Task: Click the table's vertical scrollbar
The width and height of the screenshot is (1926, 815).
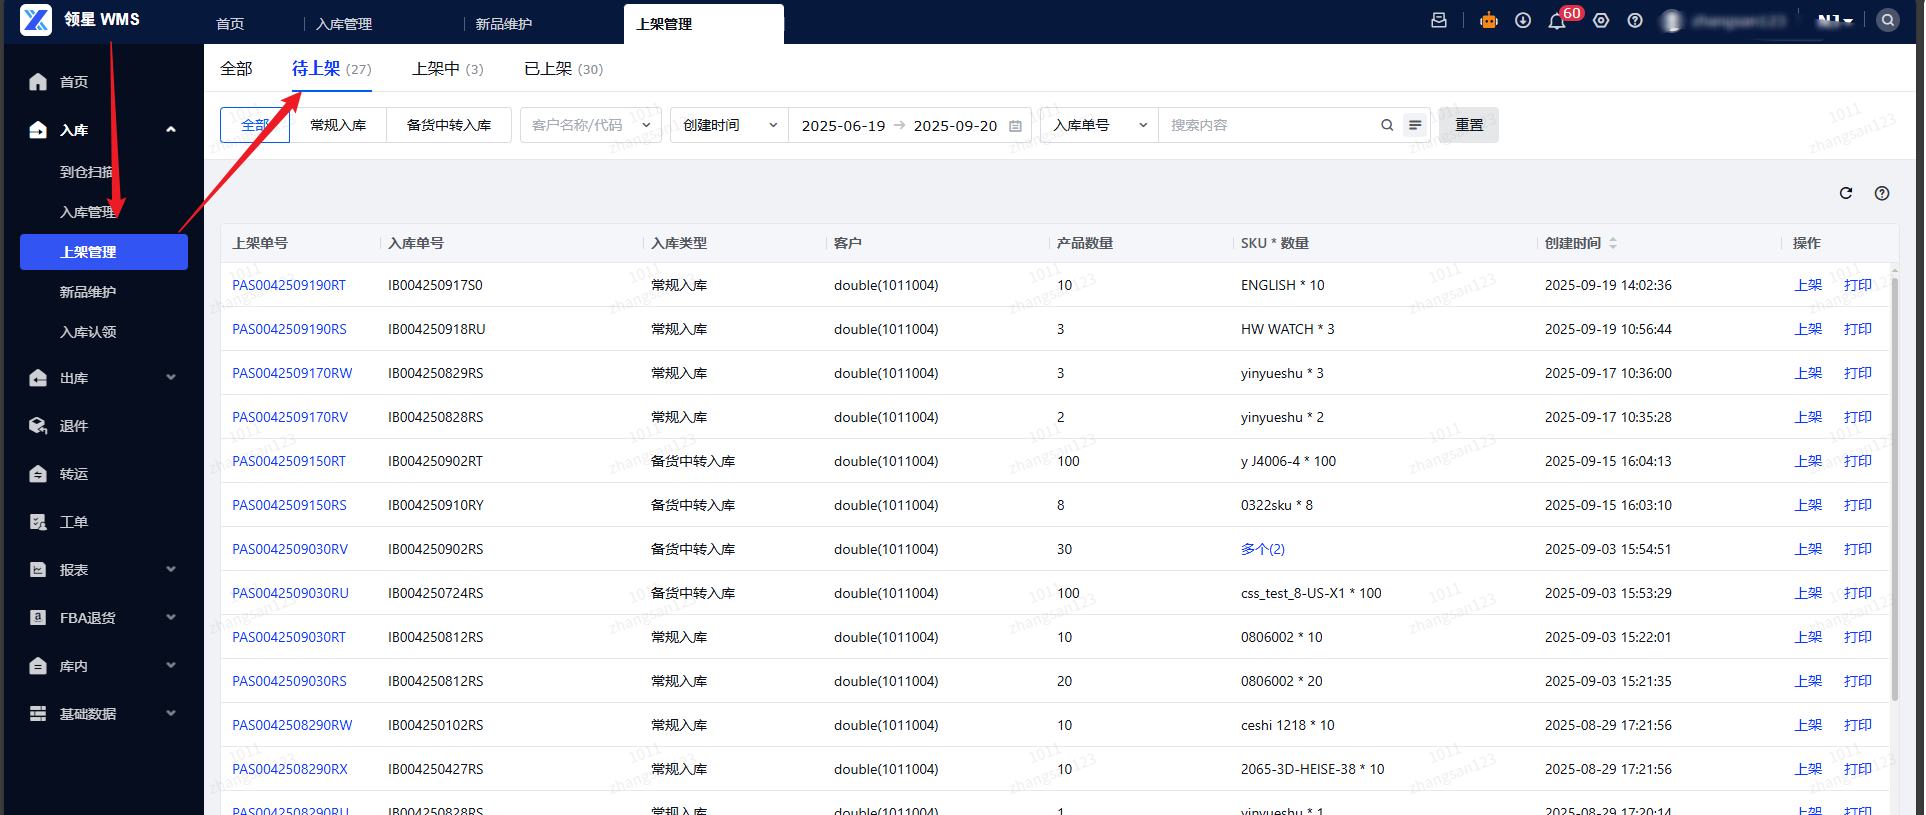Action: pyautogui.click(x=1893, y=480)
